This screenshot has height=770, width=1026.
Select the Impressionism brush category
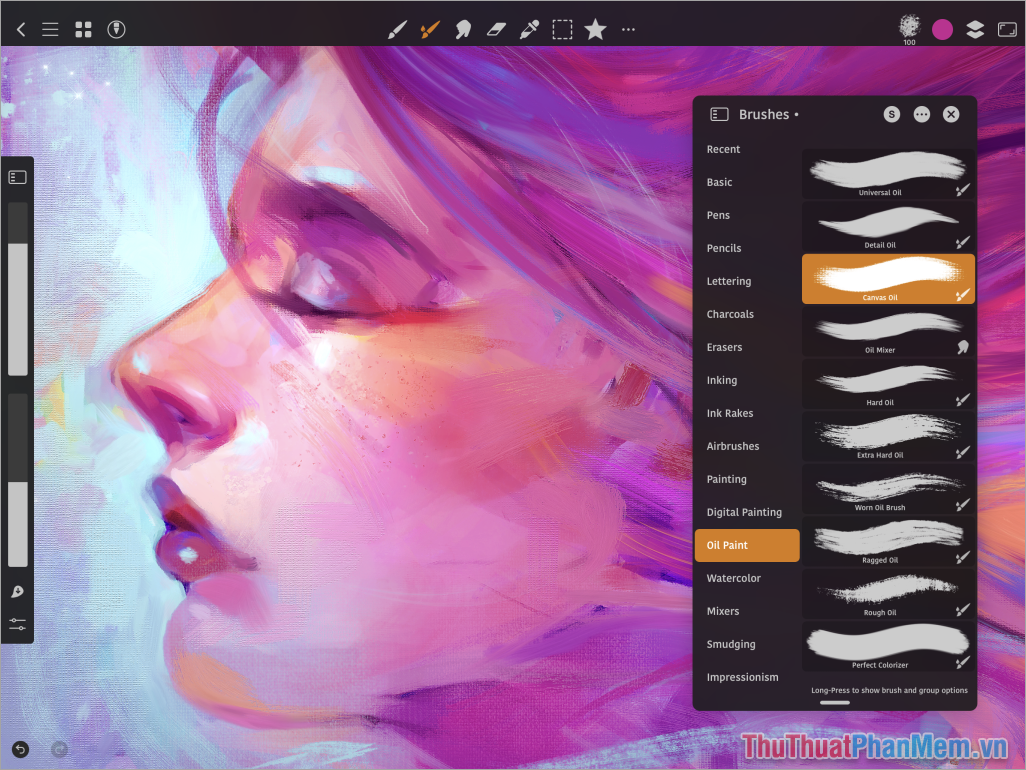(x=743, y=677)
